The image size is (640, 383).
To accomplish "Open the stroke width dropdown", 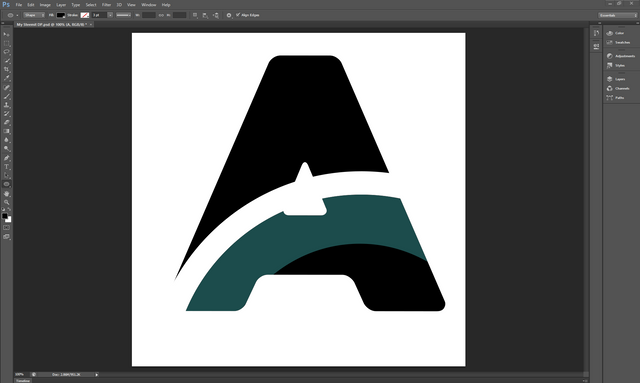I will pyautogui.click(x=110, y=15).
